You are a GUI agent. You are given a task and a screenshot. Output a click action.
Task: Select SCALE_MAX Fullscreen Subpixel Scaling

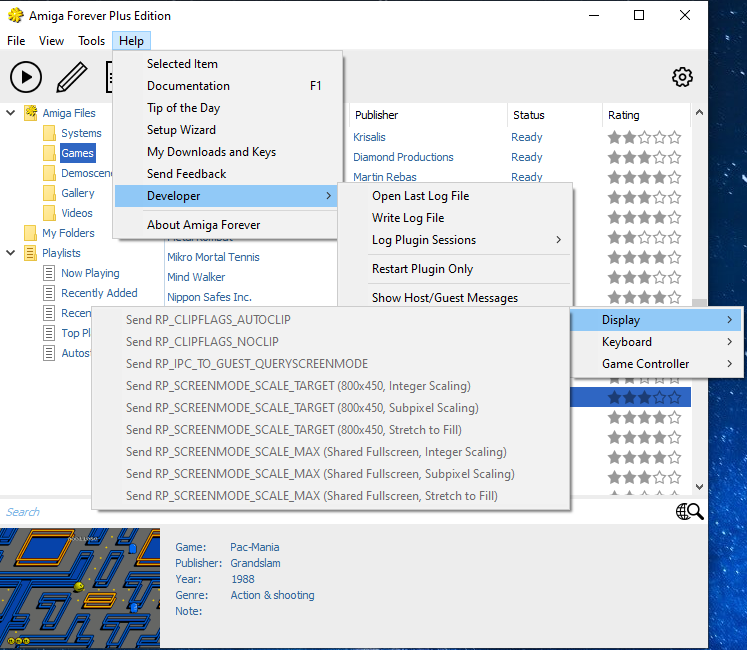pos(331,474)
